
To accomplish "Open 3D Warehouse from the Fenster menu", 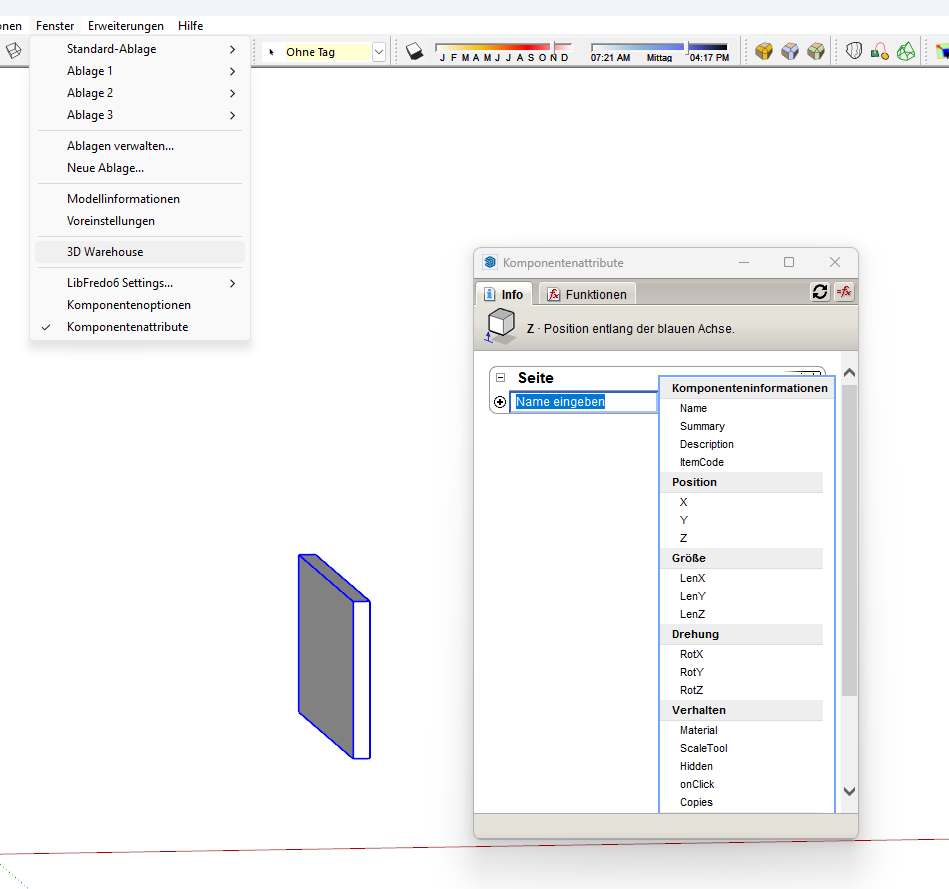I will tap(105, 252).
